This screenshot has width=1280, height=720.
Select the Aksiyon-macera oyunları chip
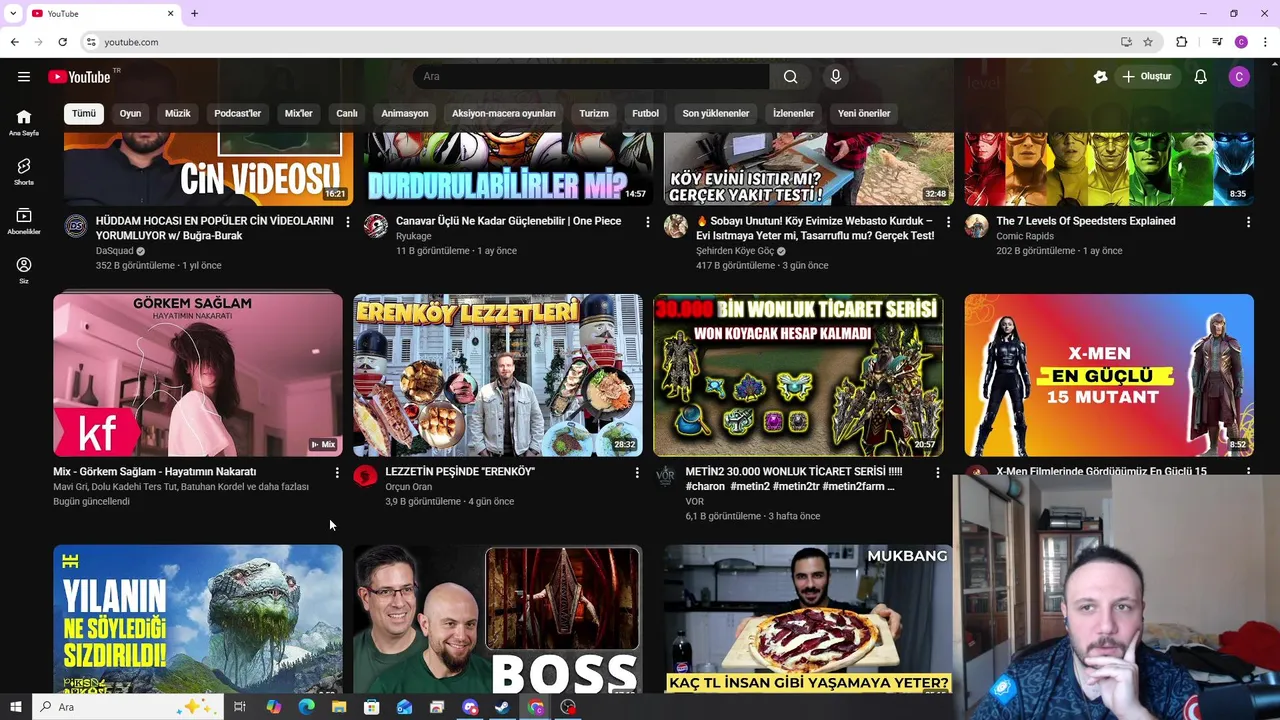tap(504, 113)
